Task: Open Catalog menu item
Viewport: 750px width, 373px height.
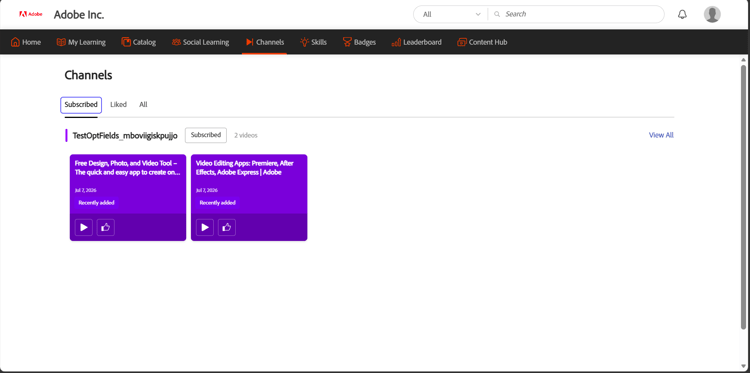Action: (139, 42)
